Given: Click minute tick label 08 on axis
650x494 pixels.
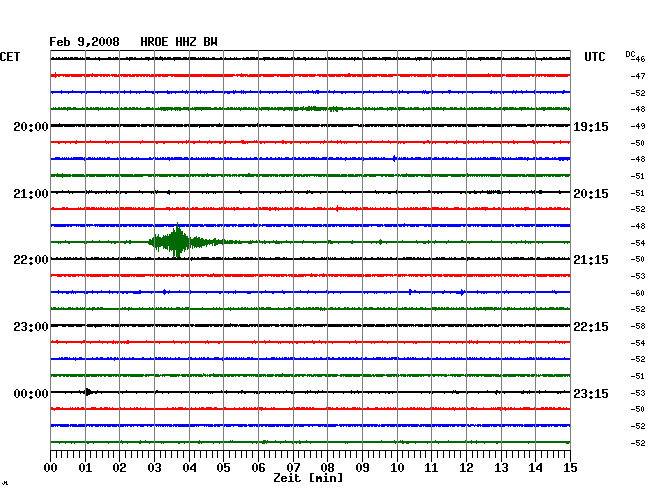Looking at the screenshot, I should [327, 467].
